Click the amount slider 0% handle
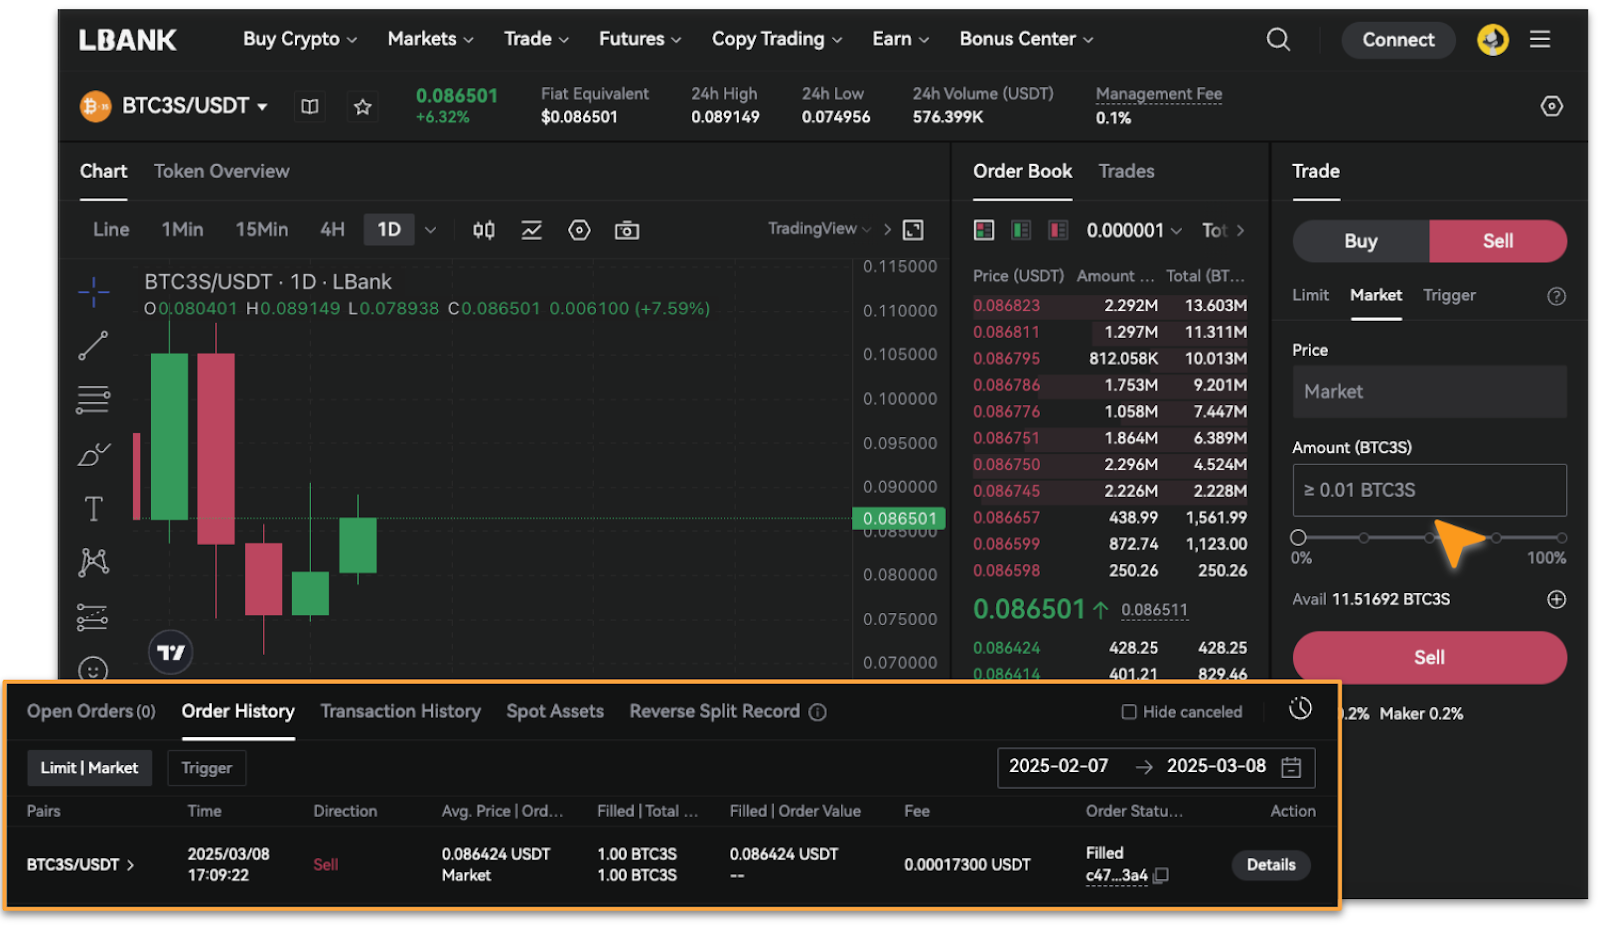The width and height of the screenshot is (1600, 926). click(1298, 537)
